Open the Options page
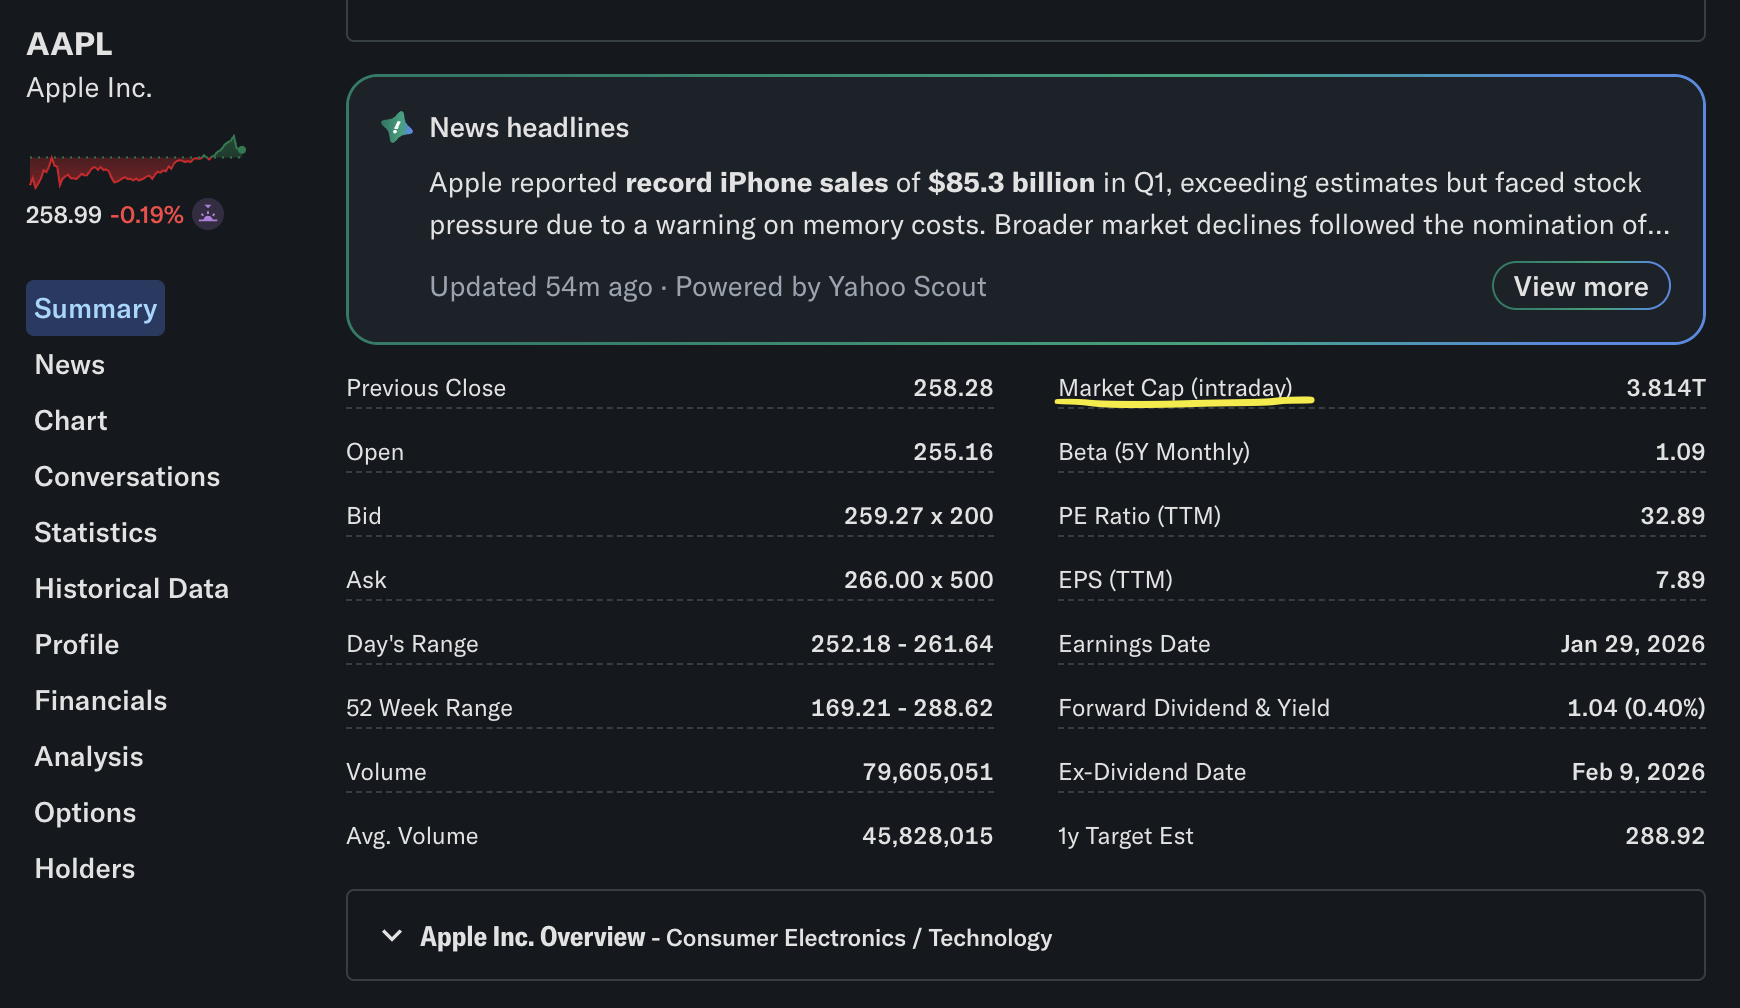Screen dimensions: 1740x1008 pyautogui.click(x=85, y=812)
